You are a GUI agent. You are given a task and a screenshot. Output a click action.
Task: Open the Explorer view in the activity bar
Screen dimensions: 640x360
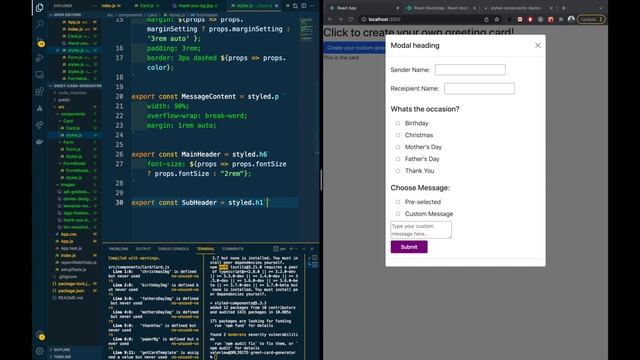coord(40,7)
